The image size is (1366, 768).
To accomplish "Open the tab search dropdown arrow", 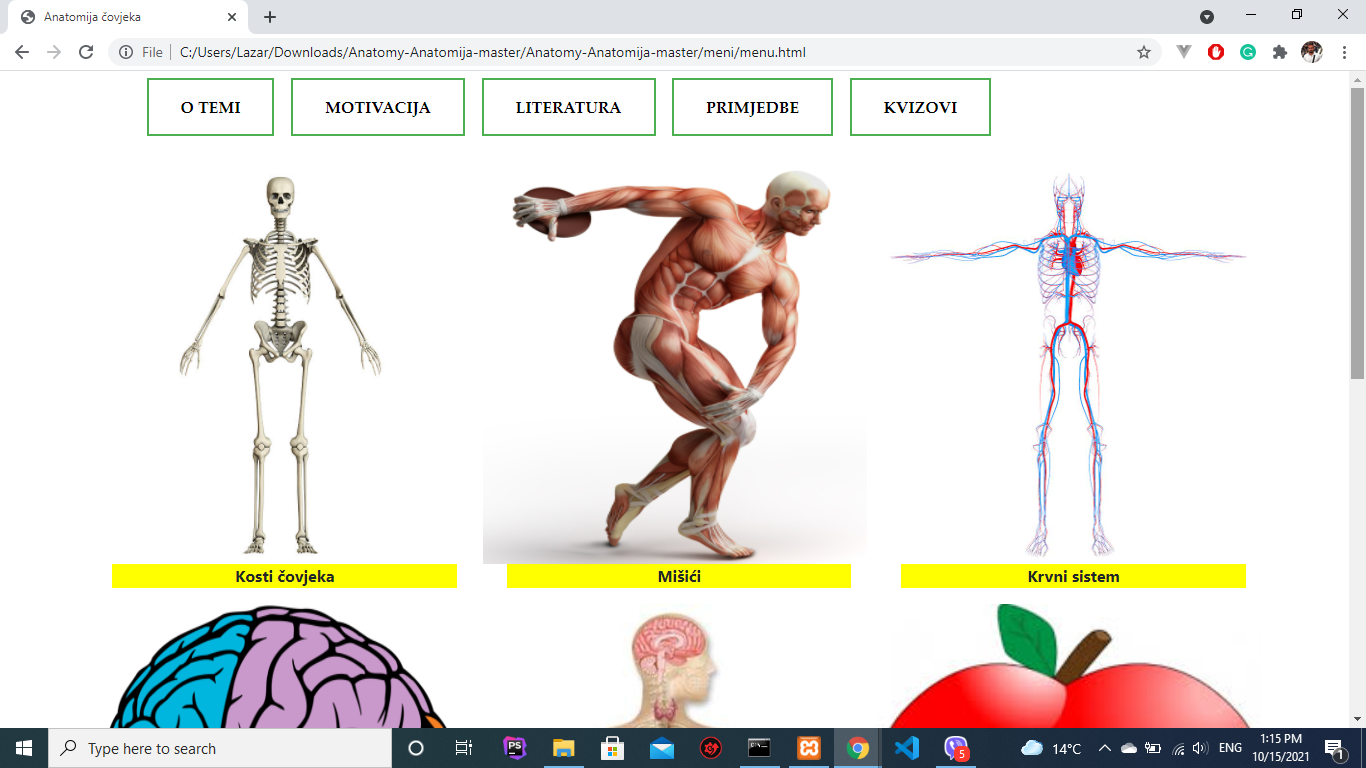I will (1207, 16).
